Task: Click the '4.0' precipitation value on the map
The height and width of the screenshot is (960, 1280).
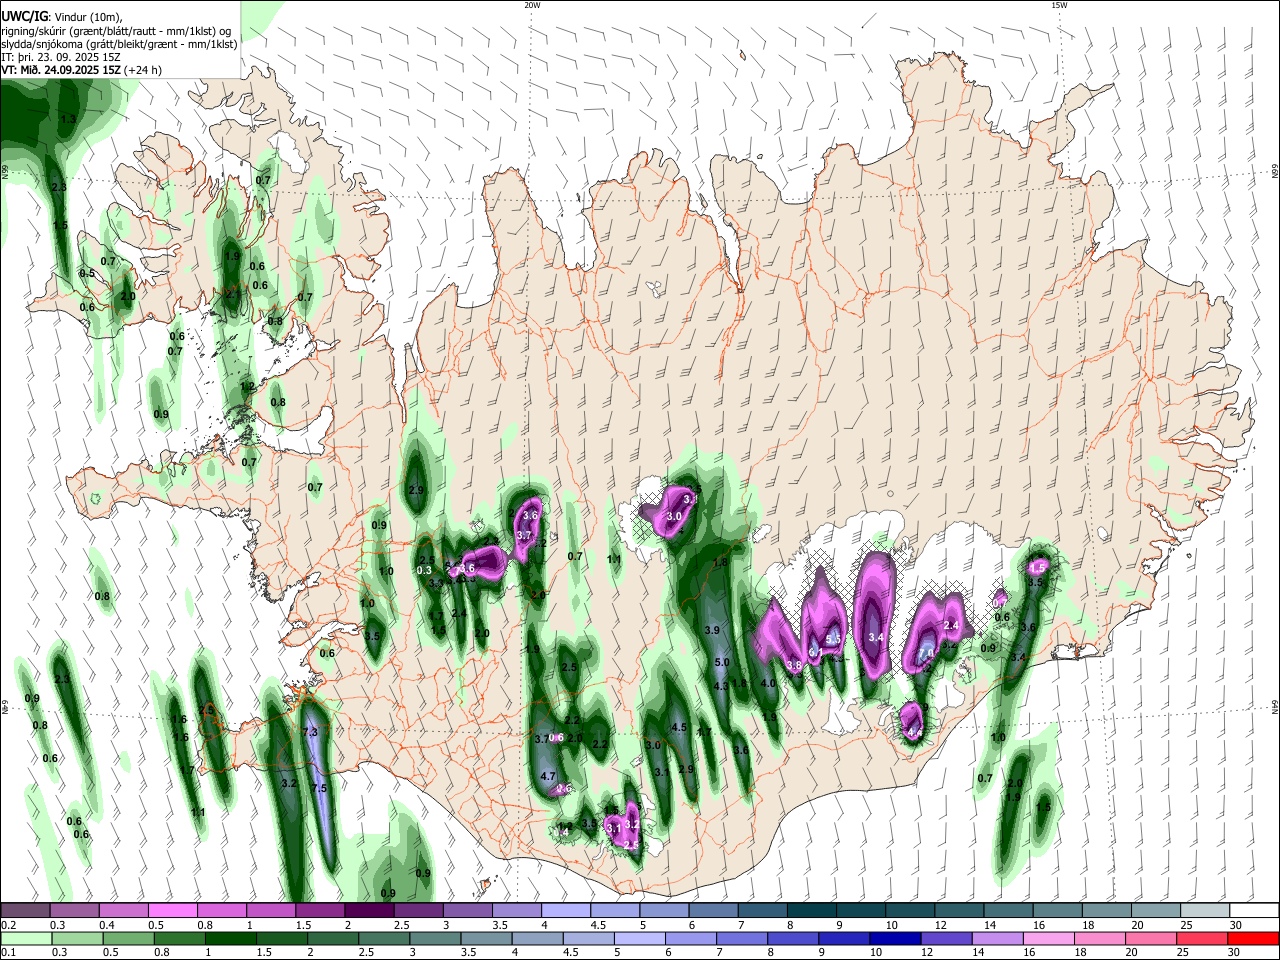Action: (x=769, y=683)
